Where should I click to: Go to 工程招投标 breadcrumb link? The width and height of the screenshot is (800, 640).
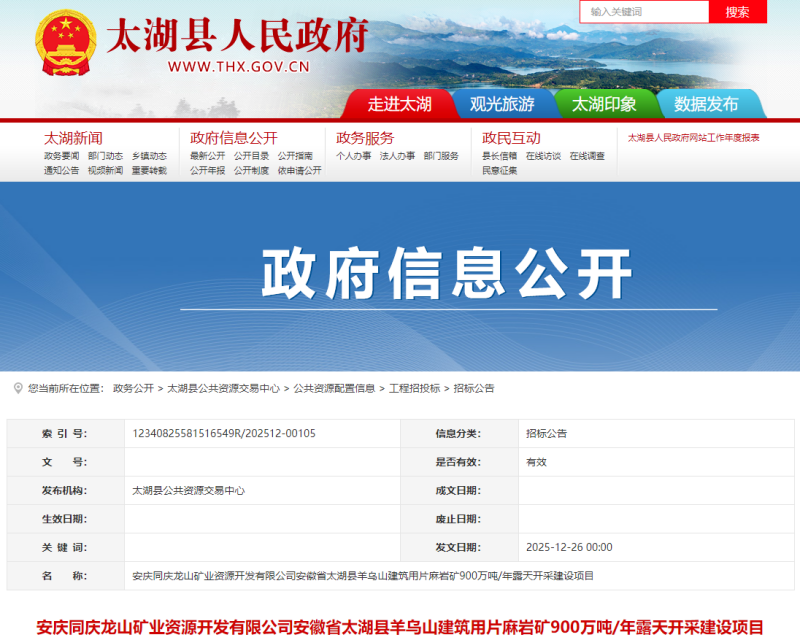[414, 388]
